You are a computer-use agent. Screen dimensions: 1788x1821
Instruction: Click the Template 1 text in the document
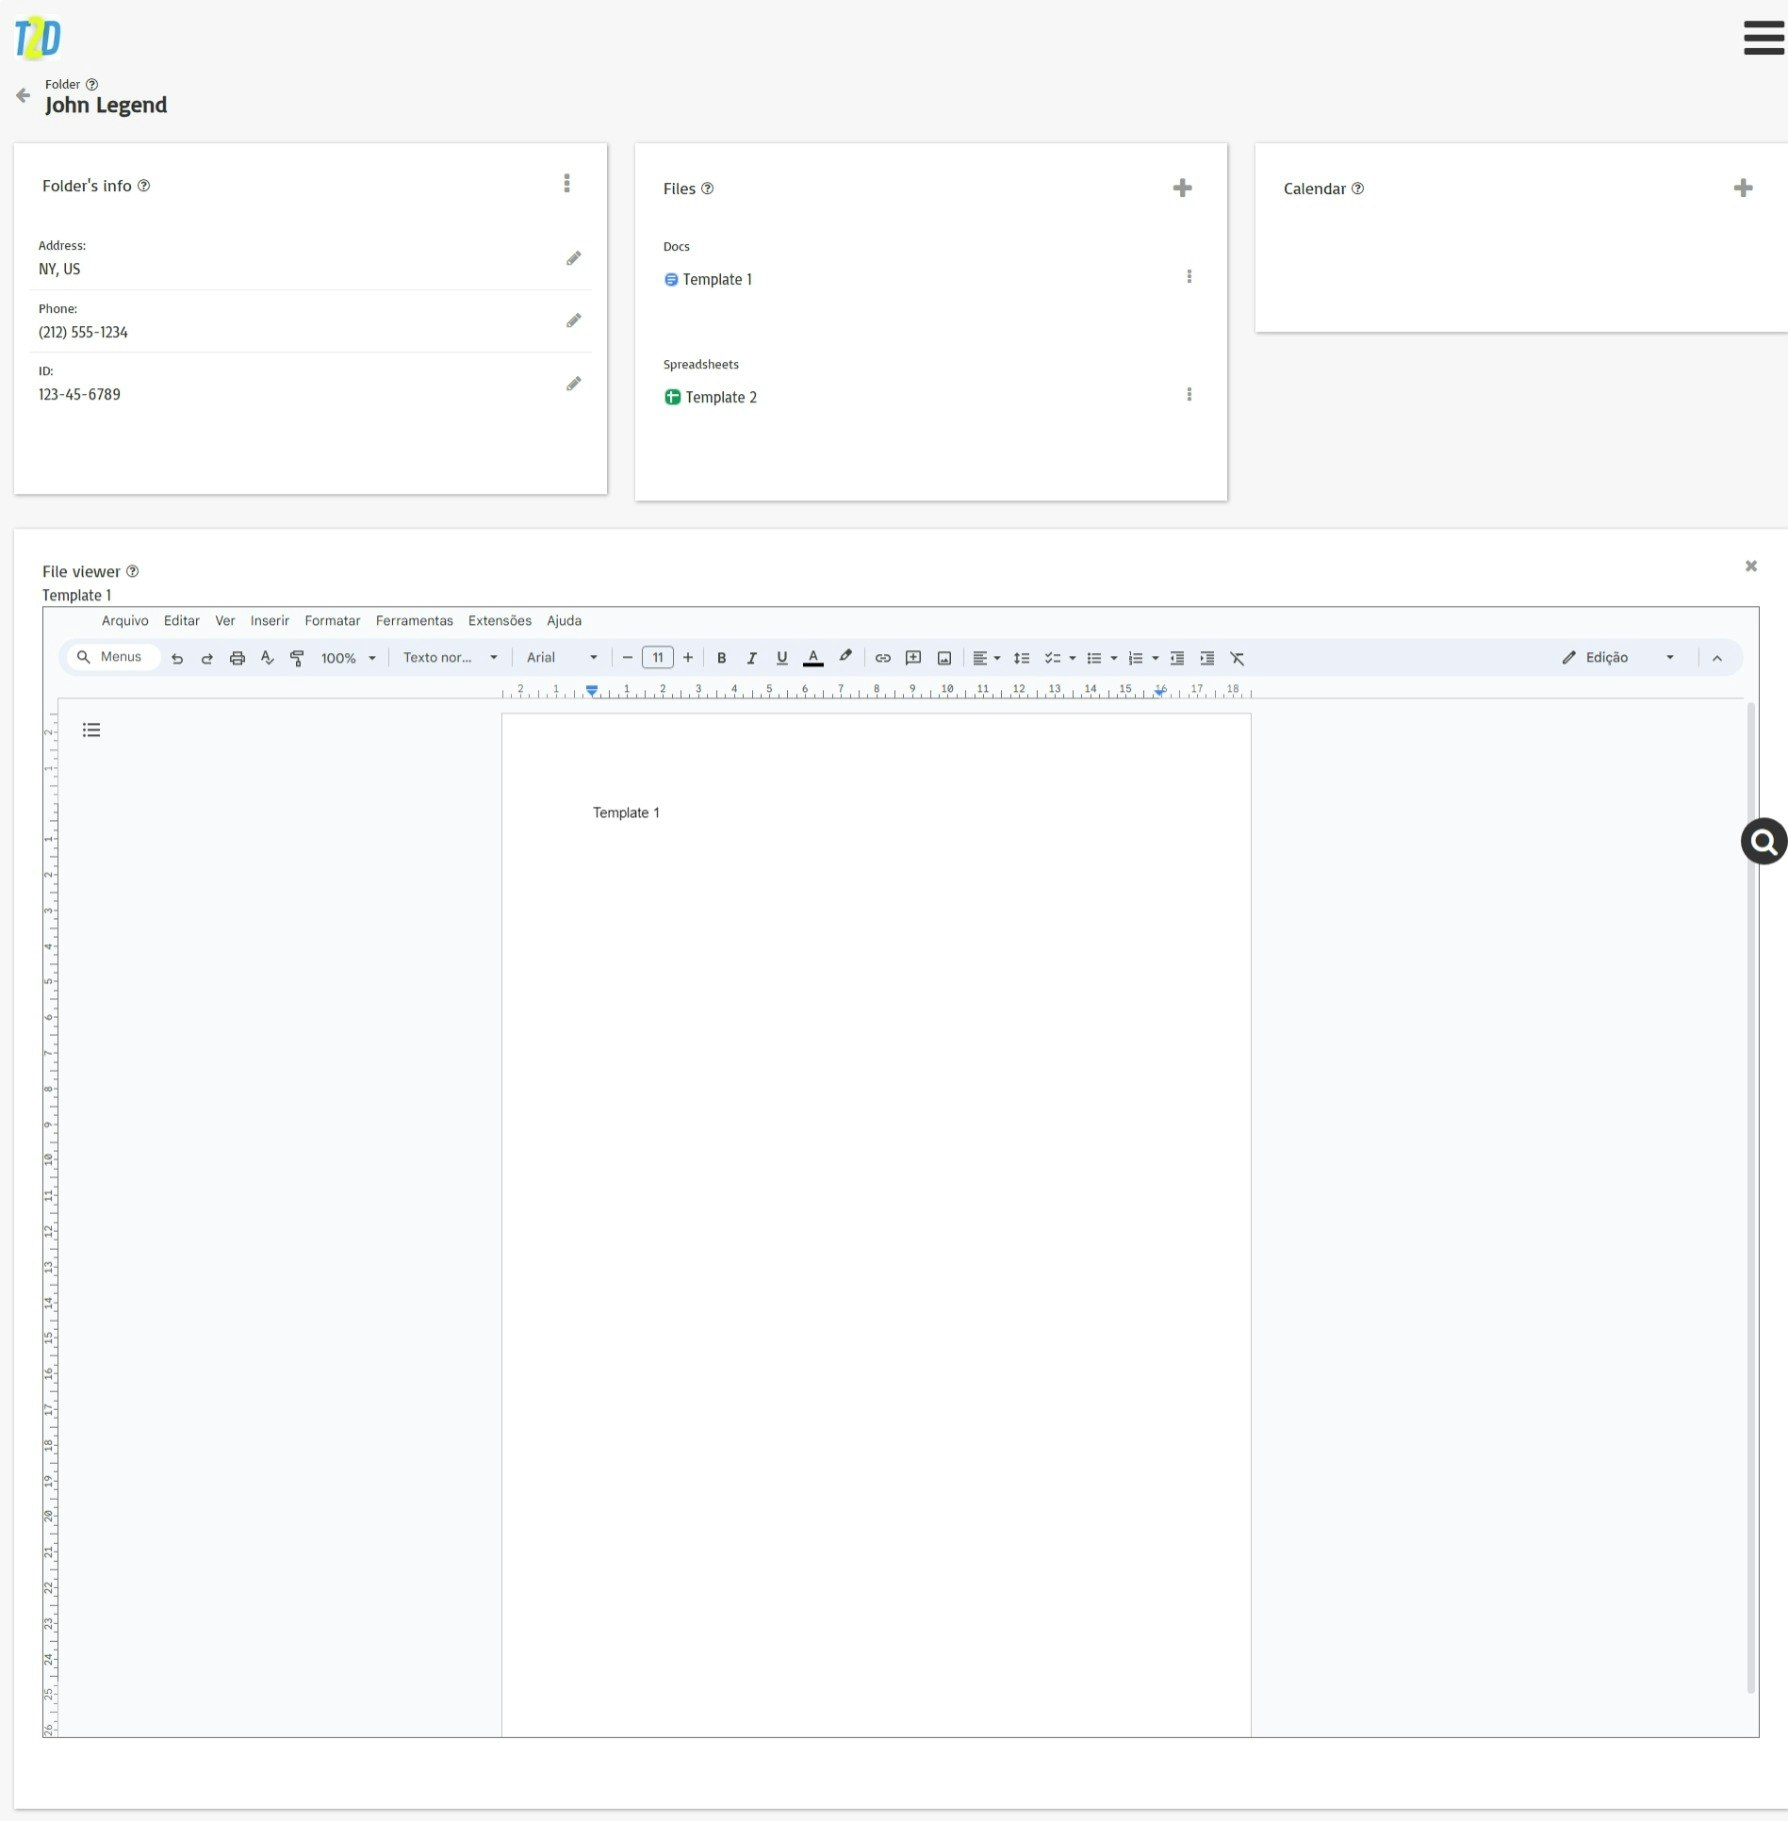[626, 813]
